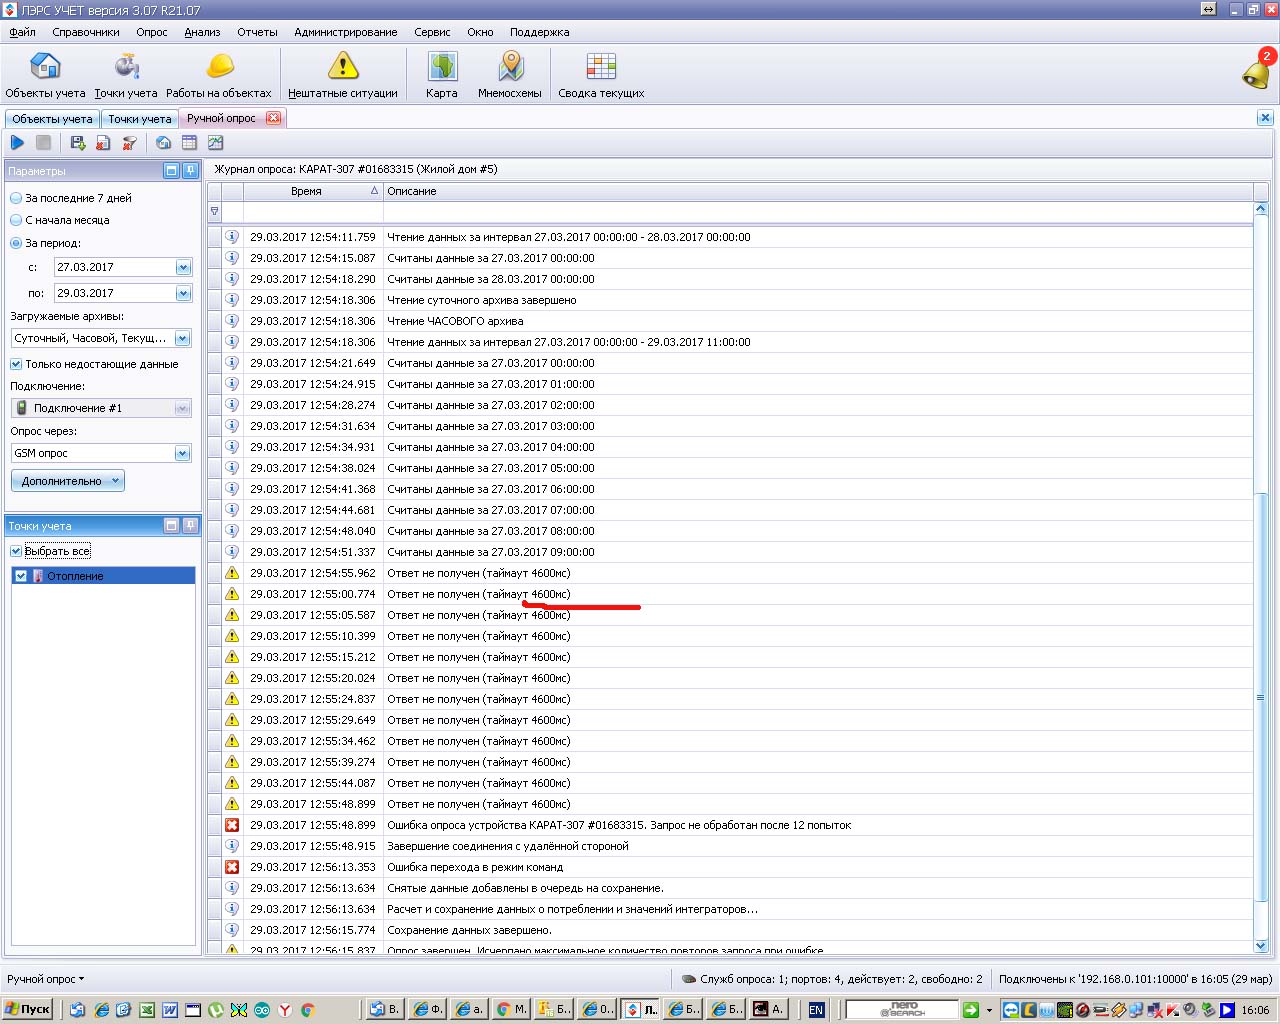Screen dimensions: 1280x1024
Task: Select 'С начала месяца' radio option
Action: tap(16, 220)
